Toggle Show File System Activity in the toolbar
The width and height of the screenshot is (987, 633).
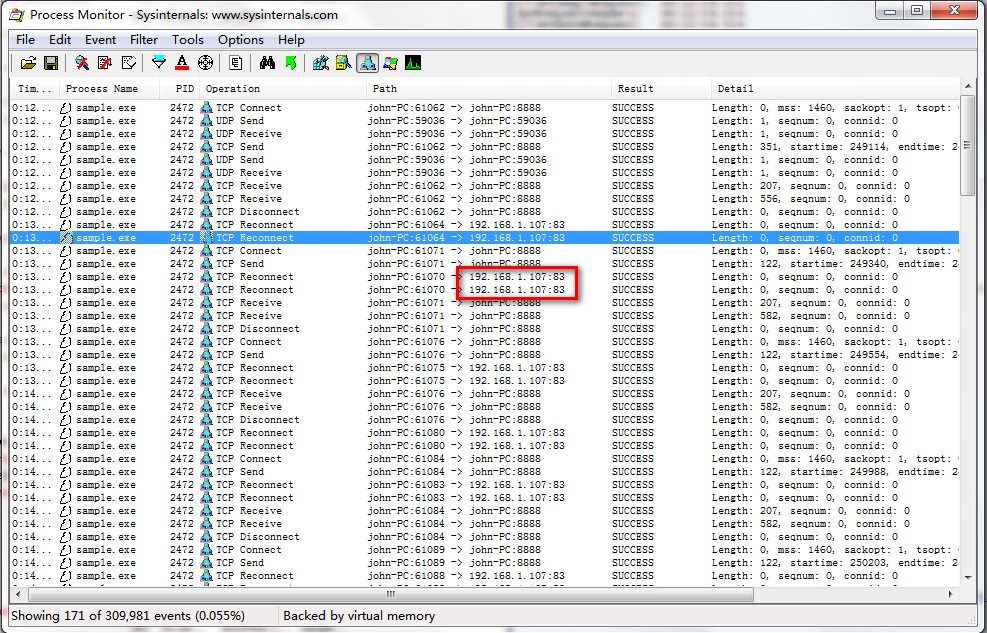344,63
